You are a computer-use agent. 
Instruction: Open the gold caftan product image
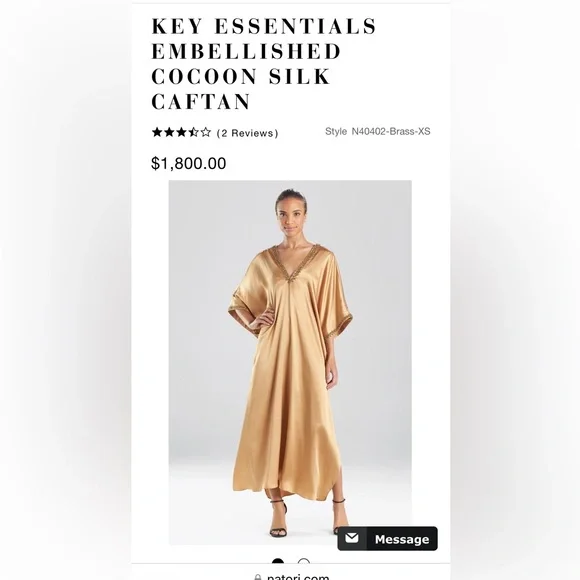pos(290,362)
